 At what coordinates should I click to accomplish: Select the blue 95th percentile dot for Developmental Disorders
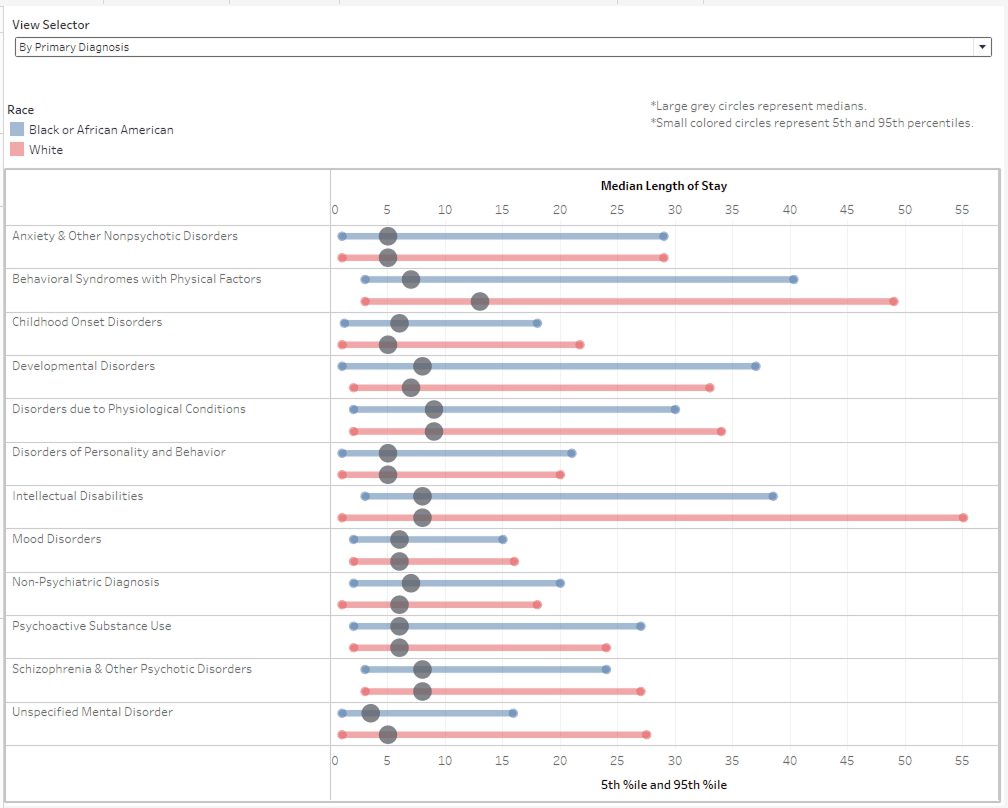tap(756, 366)
